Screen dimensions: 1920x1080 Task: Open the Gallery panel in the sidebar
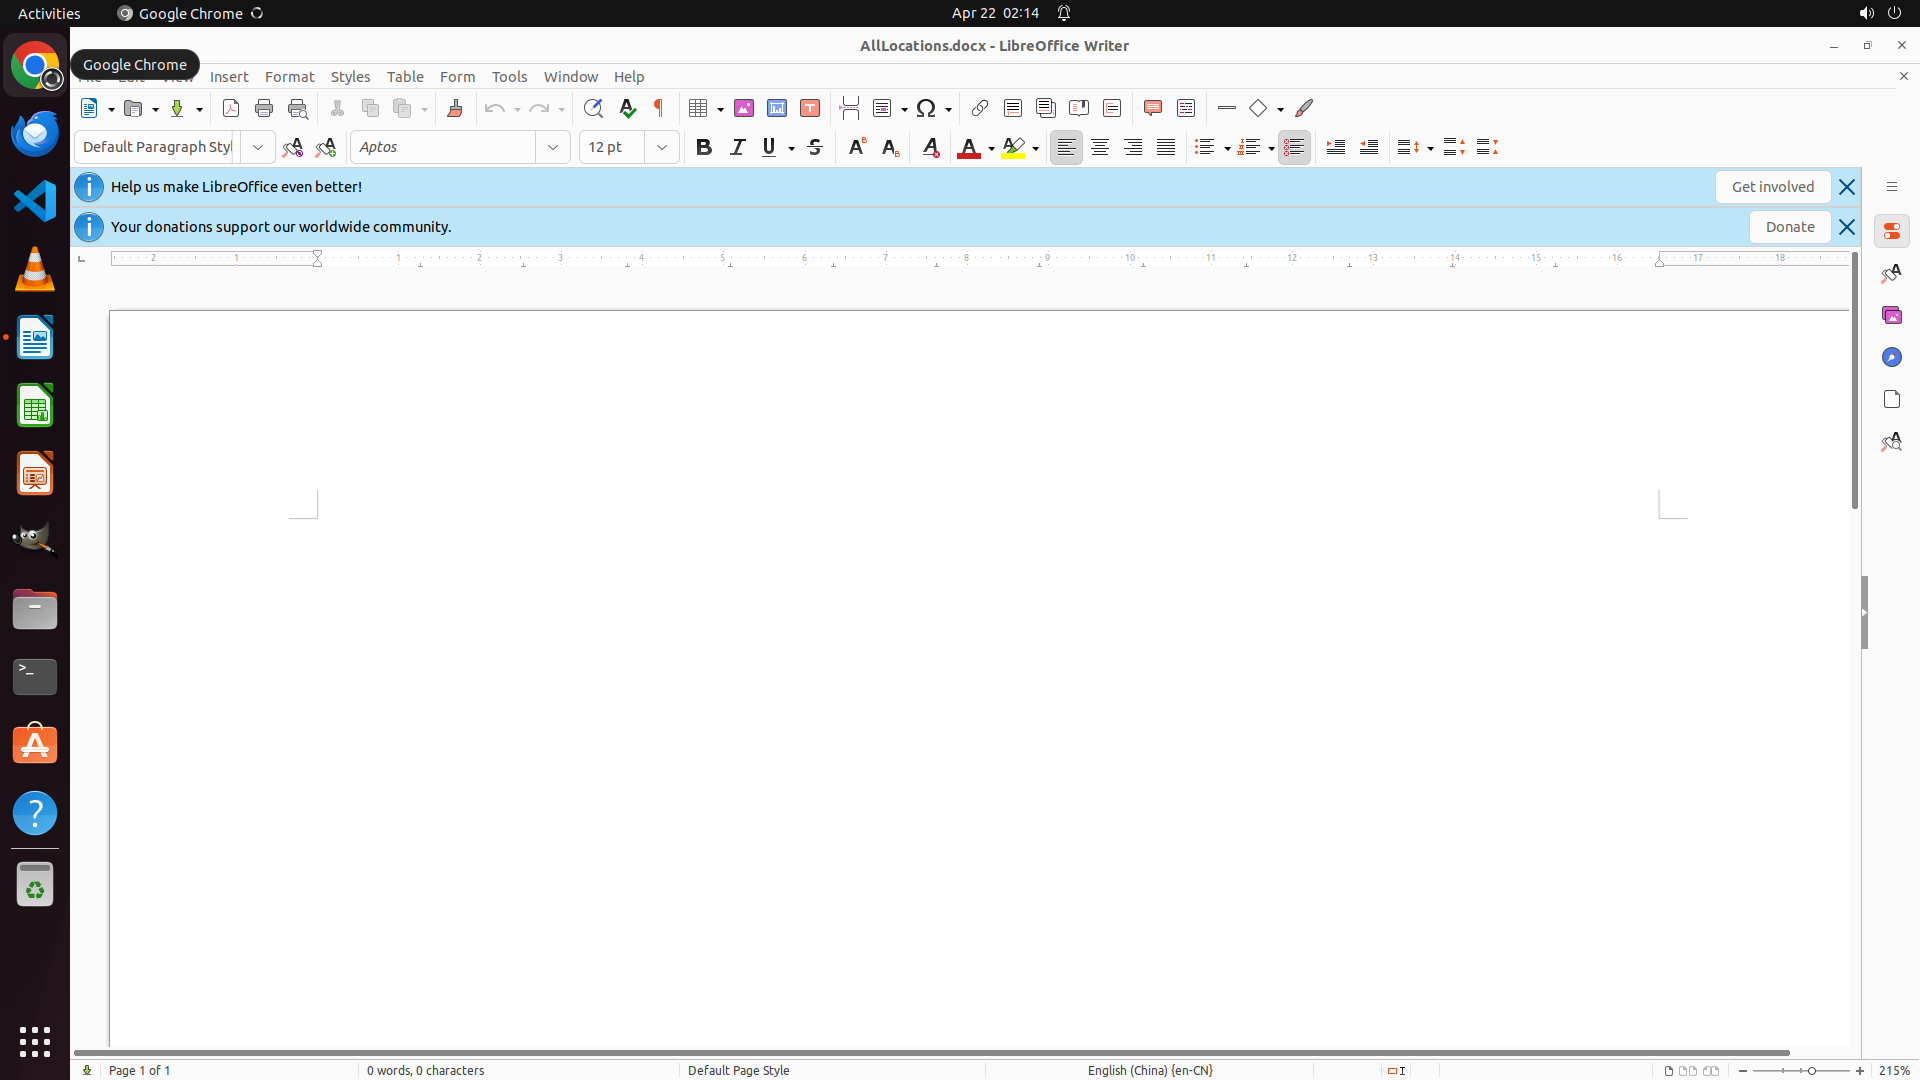(1891, 315)
